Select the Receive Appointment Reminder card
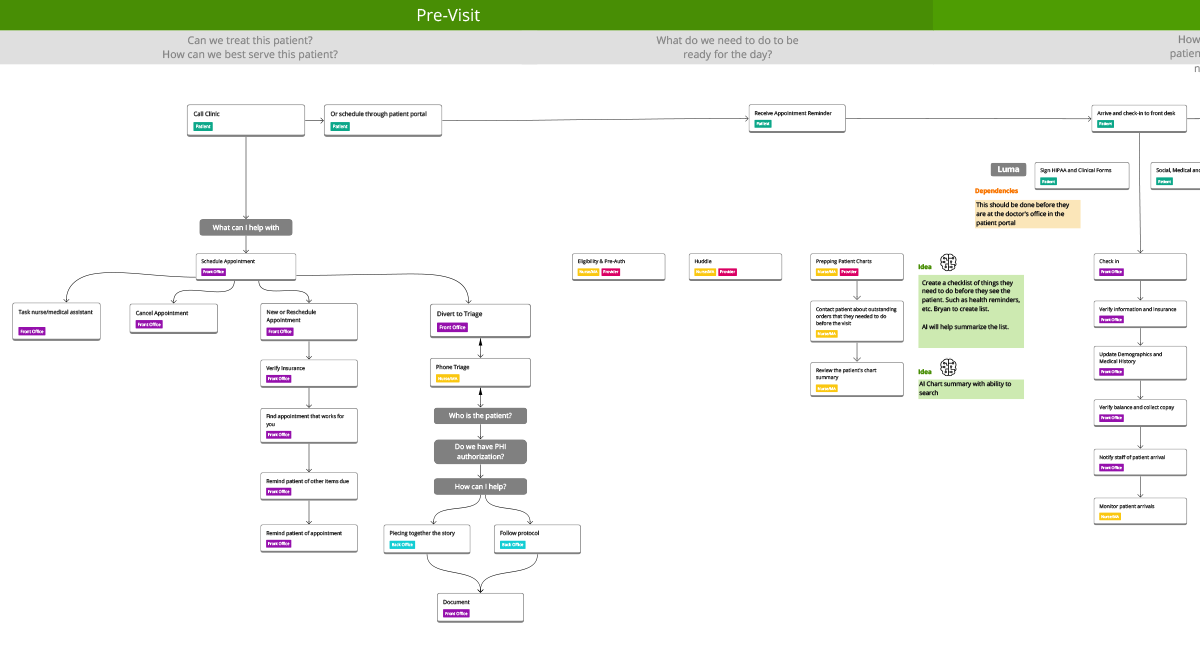Image resolution: width=1200 pixels, height=650 pixels. pyautogui.click(x=796, y=118)
